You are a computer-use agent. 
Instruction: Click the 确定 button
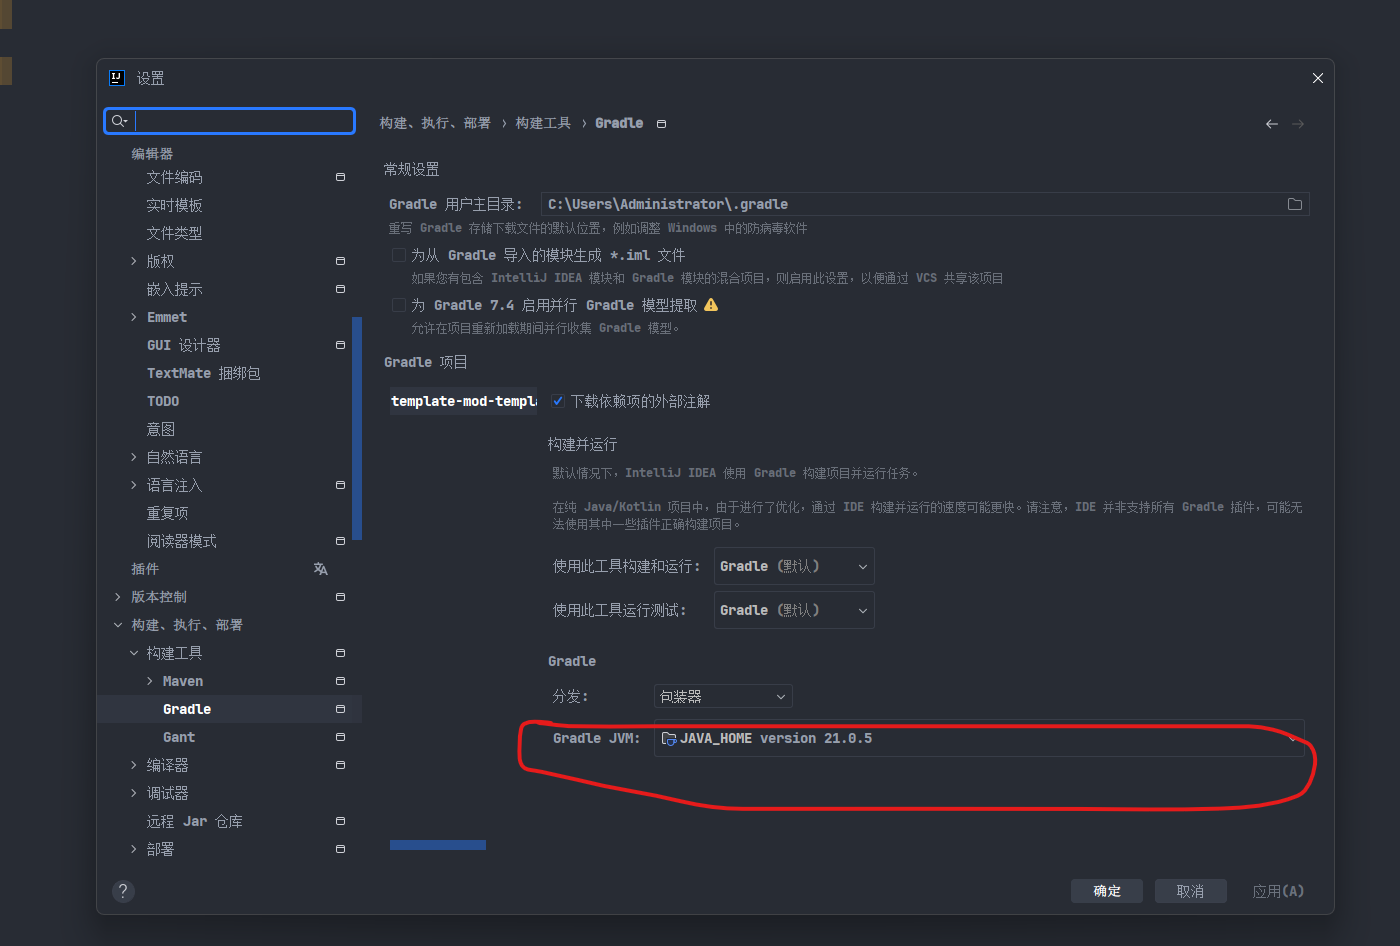[x=1107, y=891]
